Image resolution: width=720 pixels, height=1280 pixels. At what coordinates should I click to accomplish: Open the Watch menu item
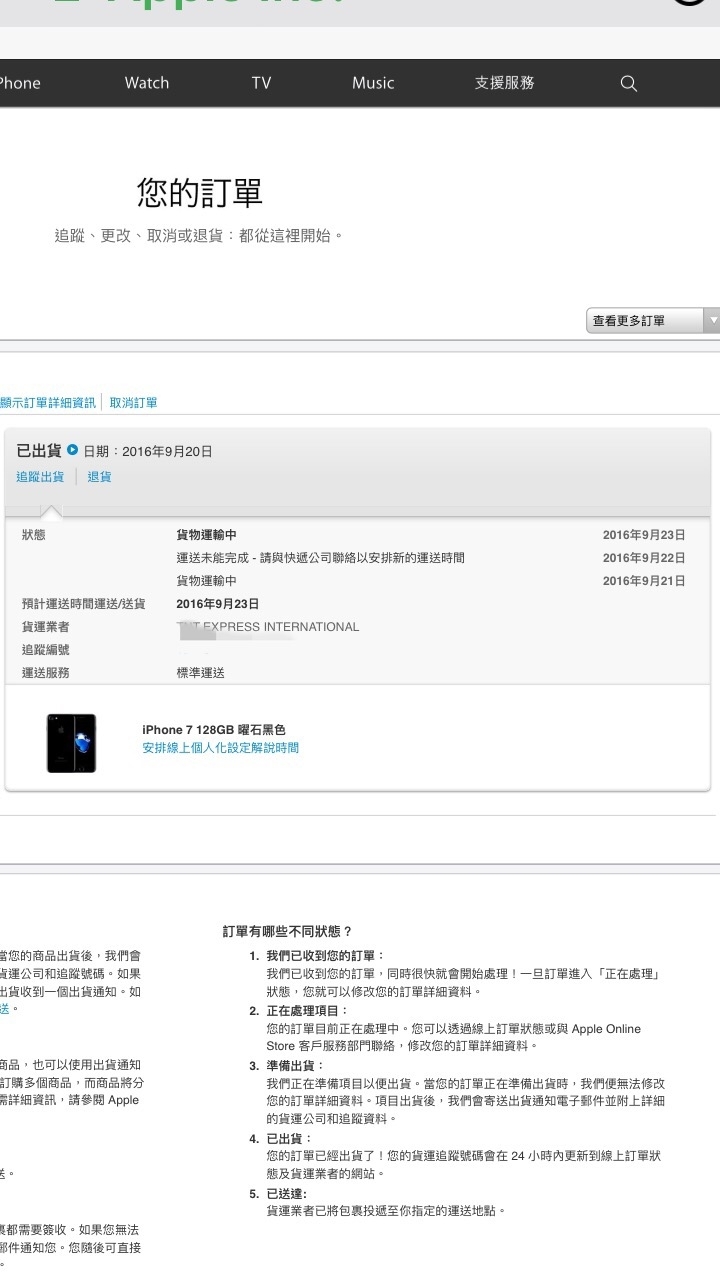coord(147,83)
